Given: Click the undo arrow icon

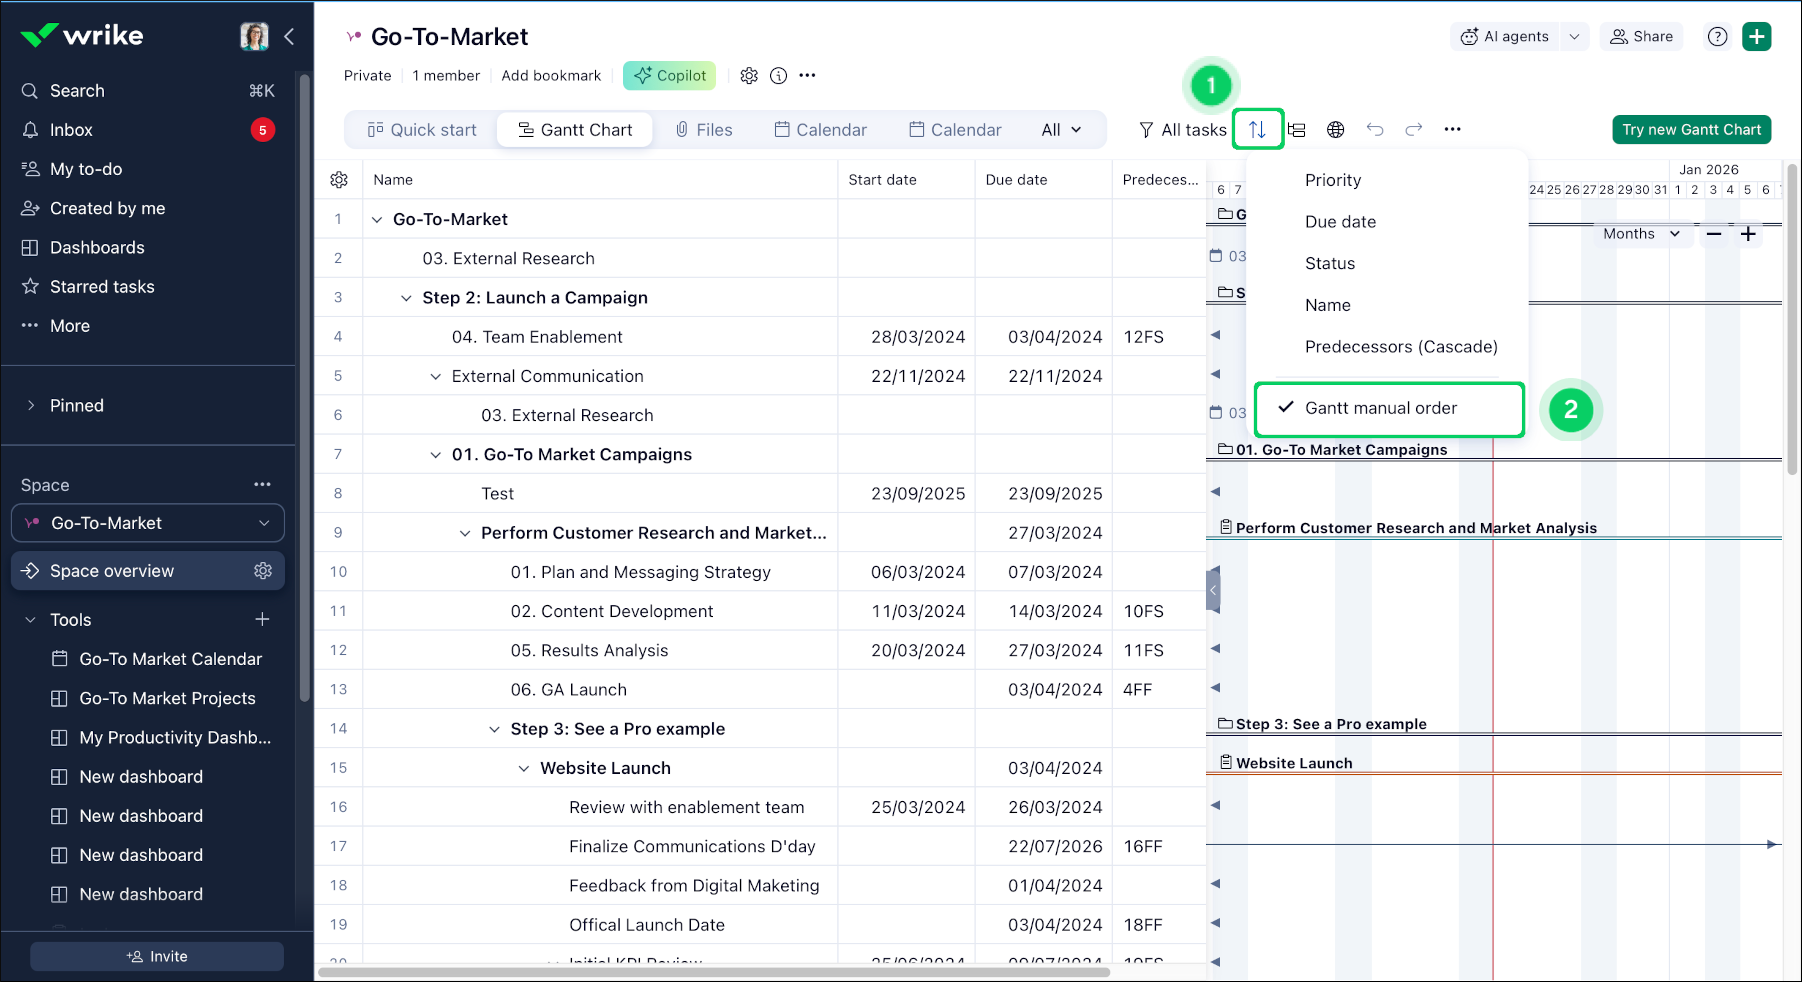Looking at the screenshot, I should [1375, 129].
